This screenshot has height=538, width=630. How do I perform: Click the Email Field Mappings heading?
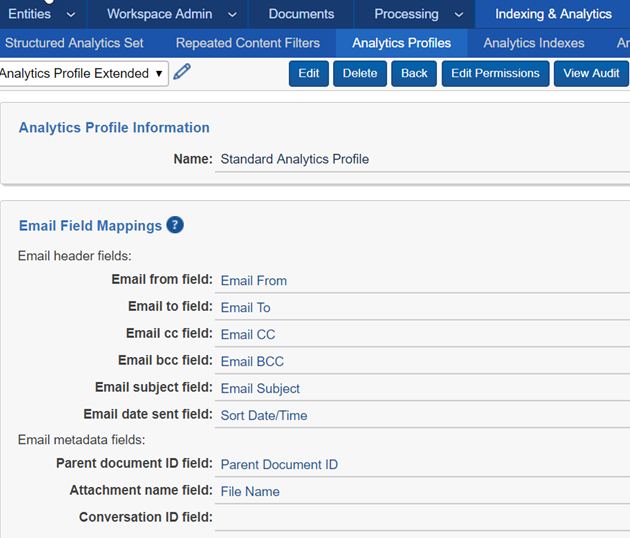coord(90,226)
